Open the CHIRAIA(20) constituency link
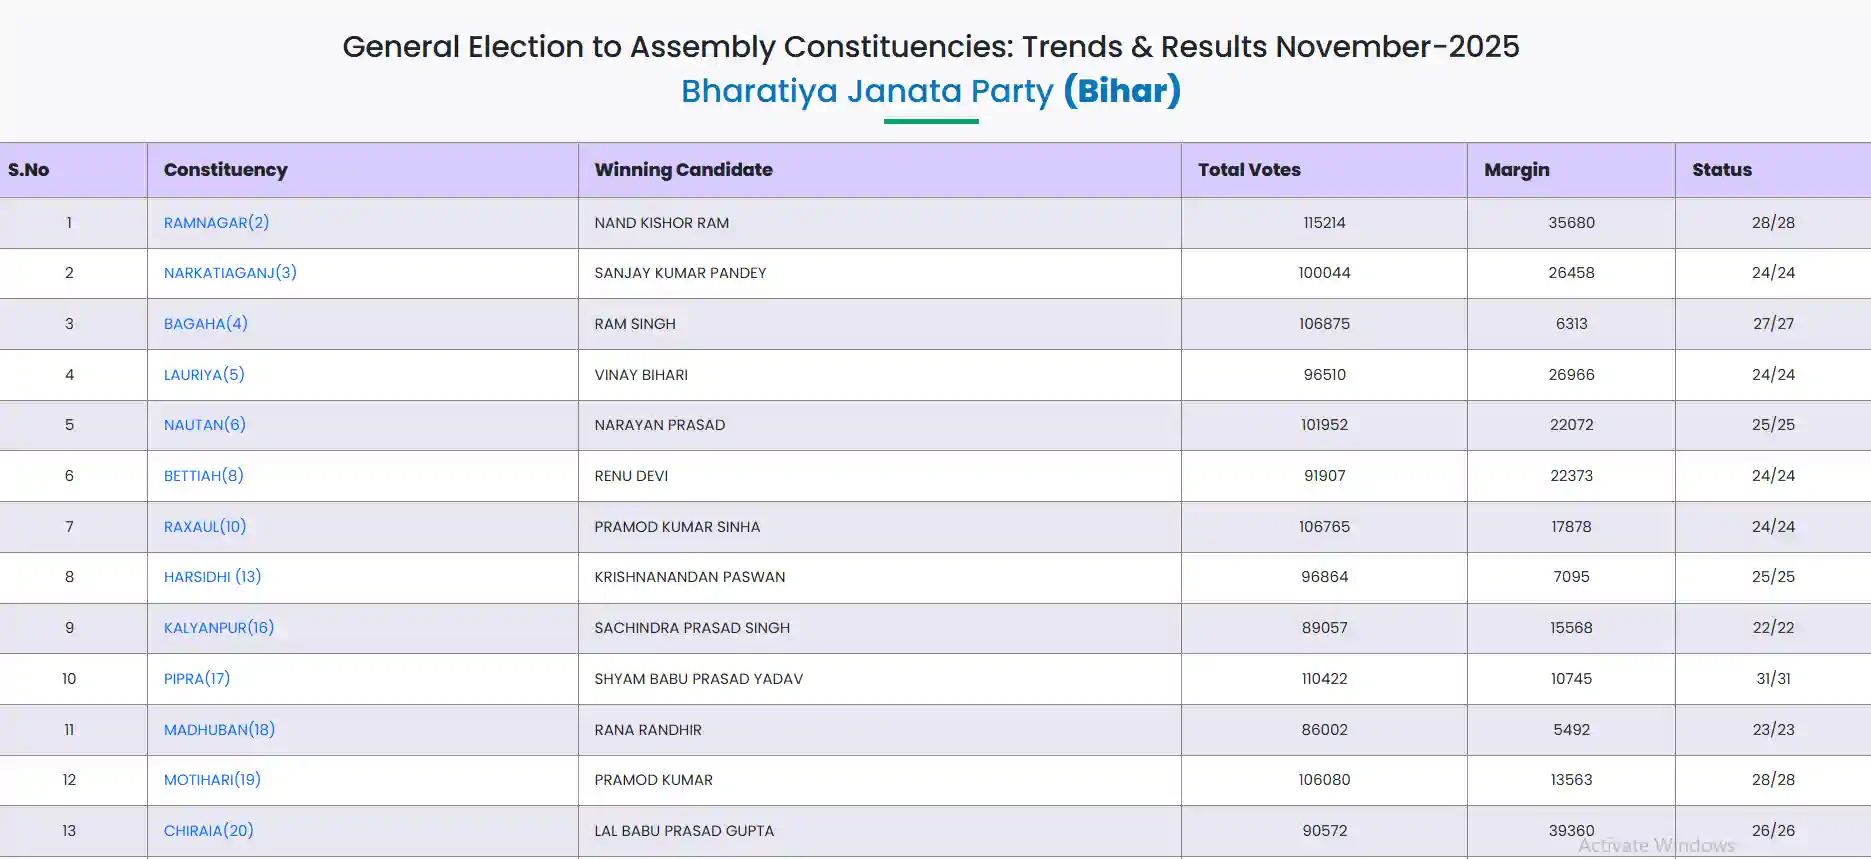This screenshot has height=859, width=1871. [x=208, y=831]
